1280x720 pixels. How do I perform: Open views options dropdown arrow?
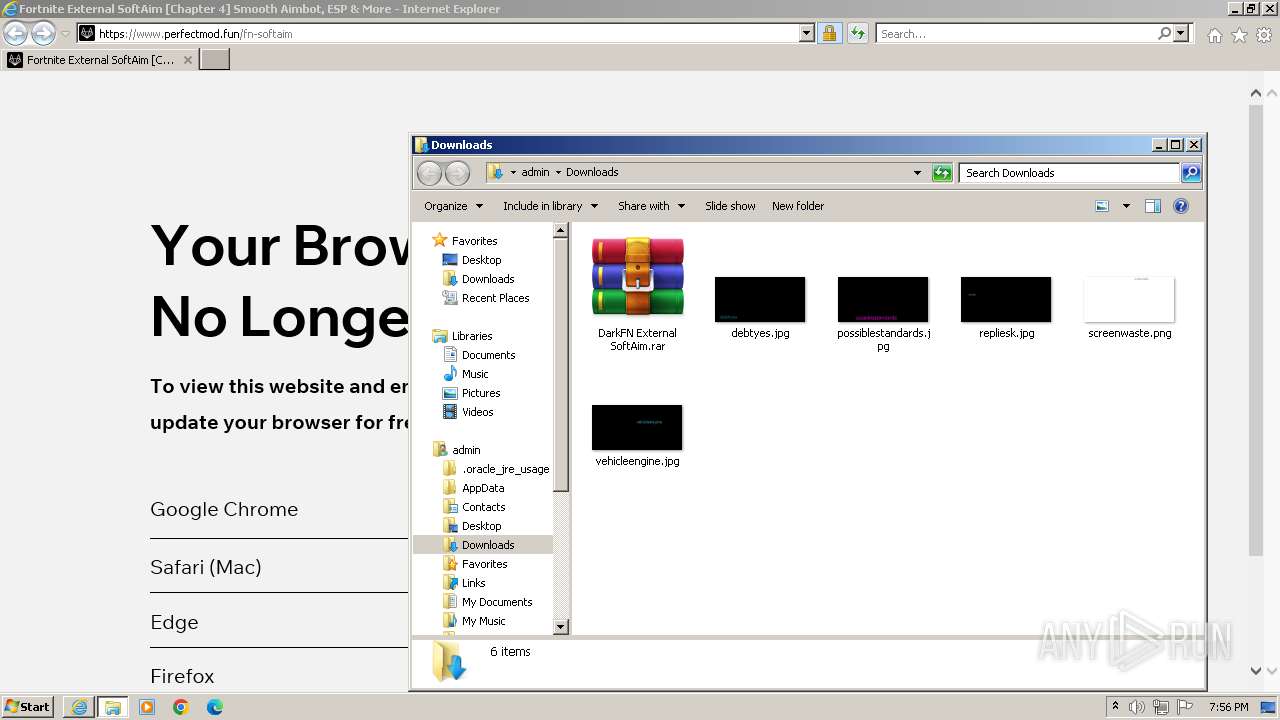point(1126,206)
